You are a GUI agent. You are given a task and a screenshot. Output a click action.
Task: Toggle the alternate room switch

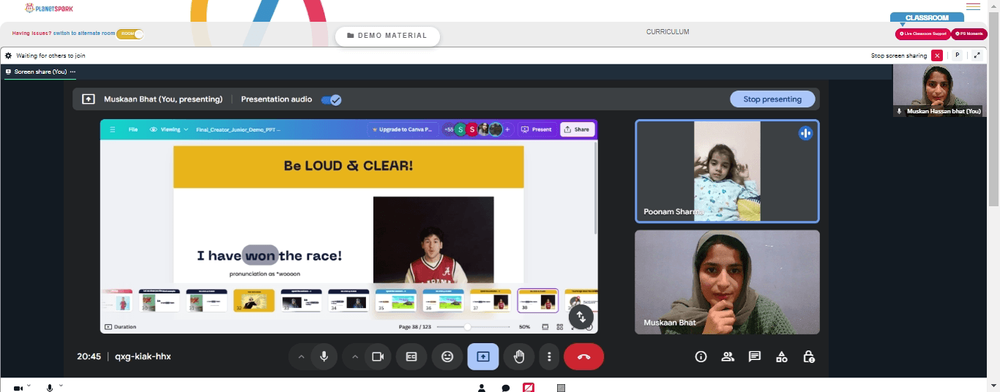tap(129, 34)
